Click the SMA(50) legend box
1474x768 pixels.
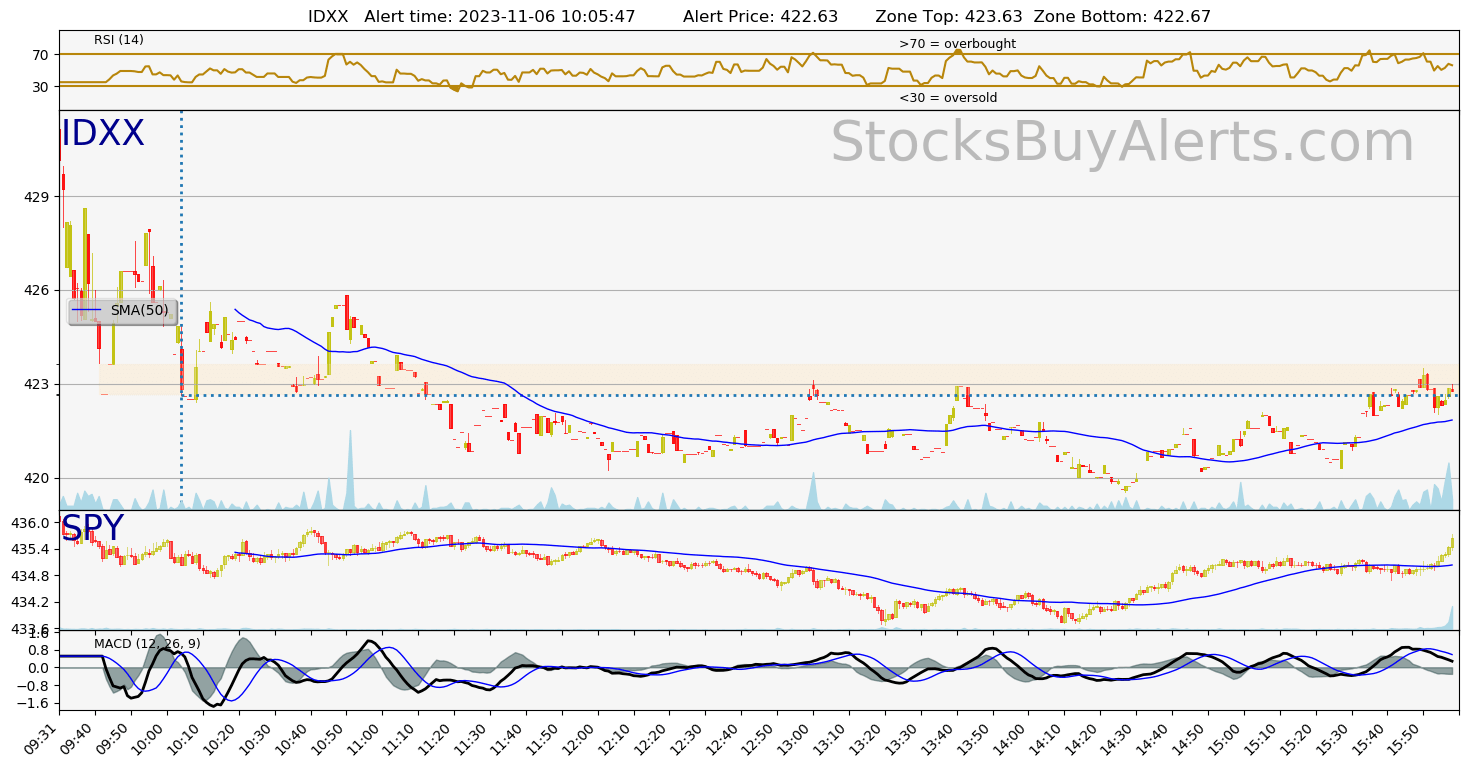click(x=122, y=311)
